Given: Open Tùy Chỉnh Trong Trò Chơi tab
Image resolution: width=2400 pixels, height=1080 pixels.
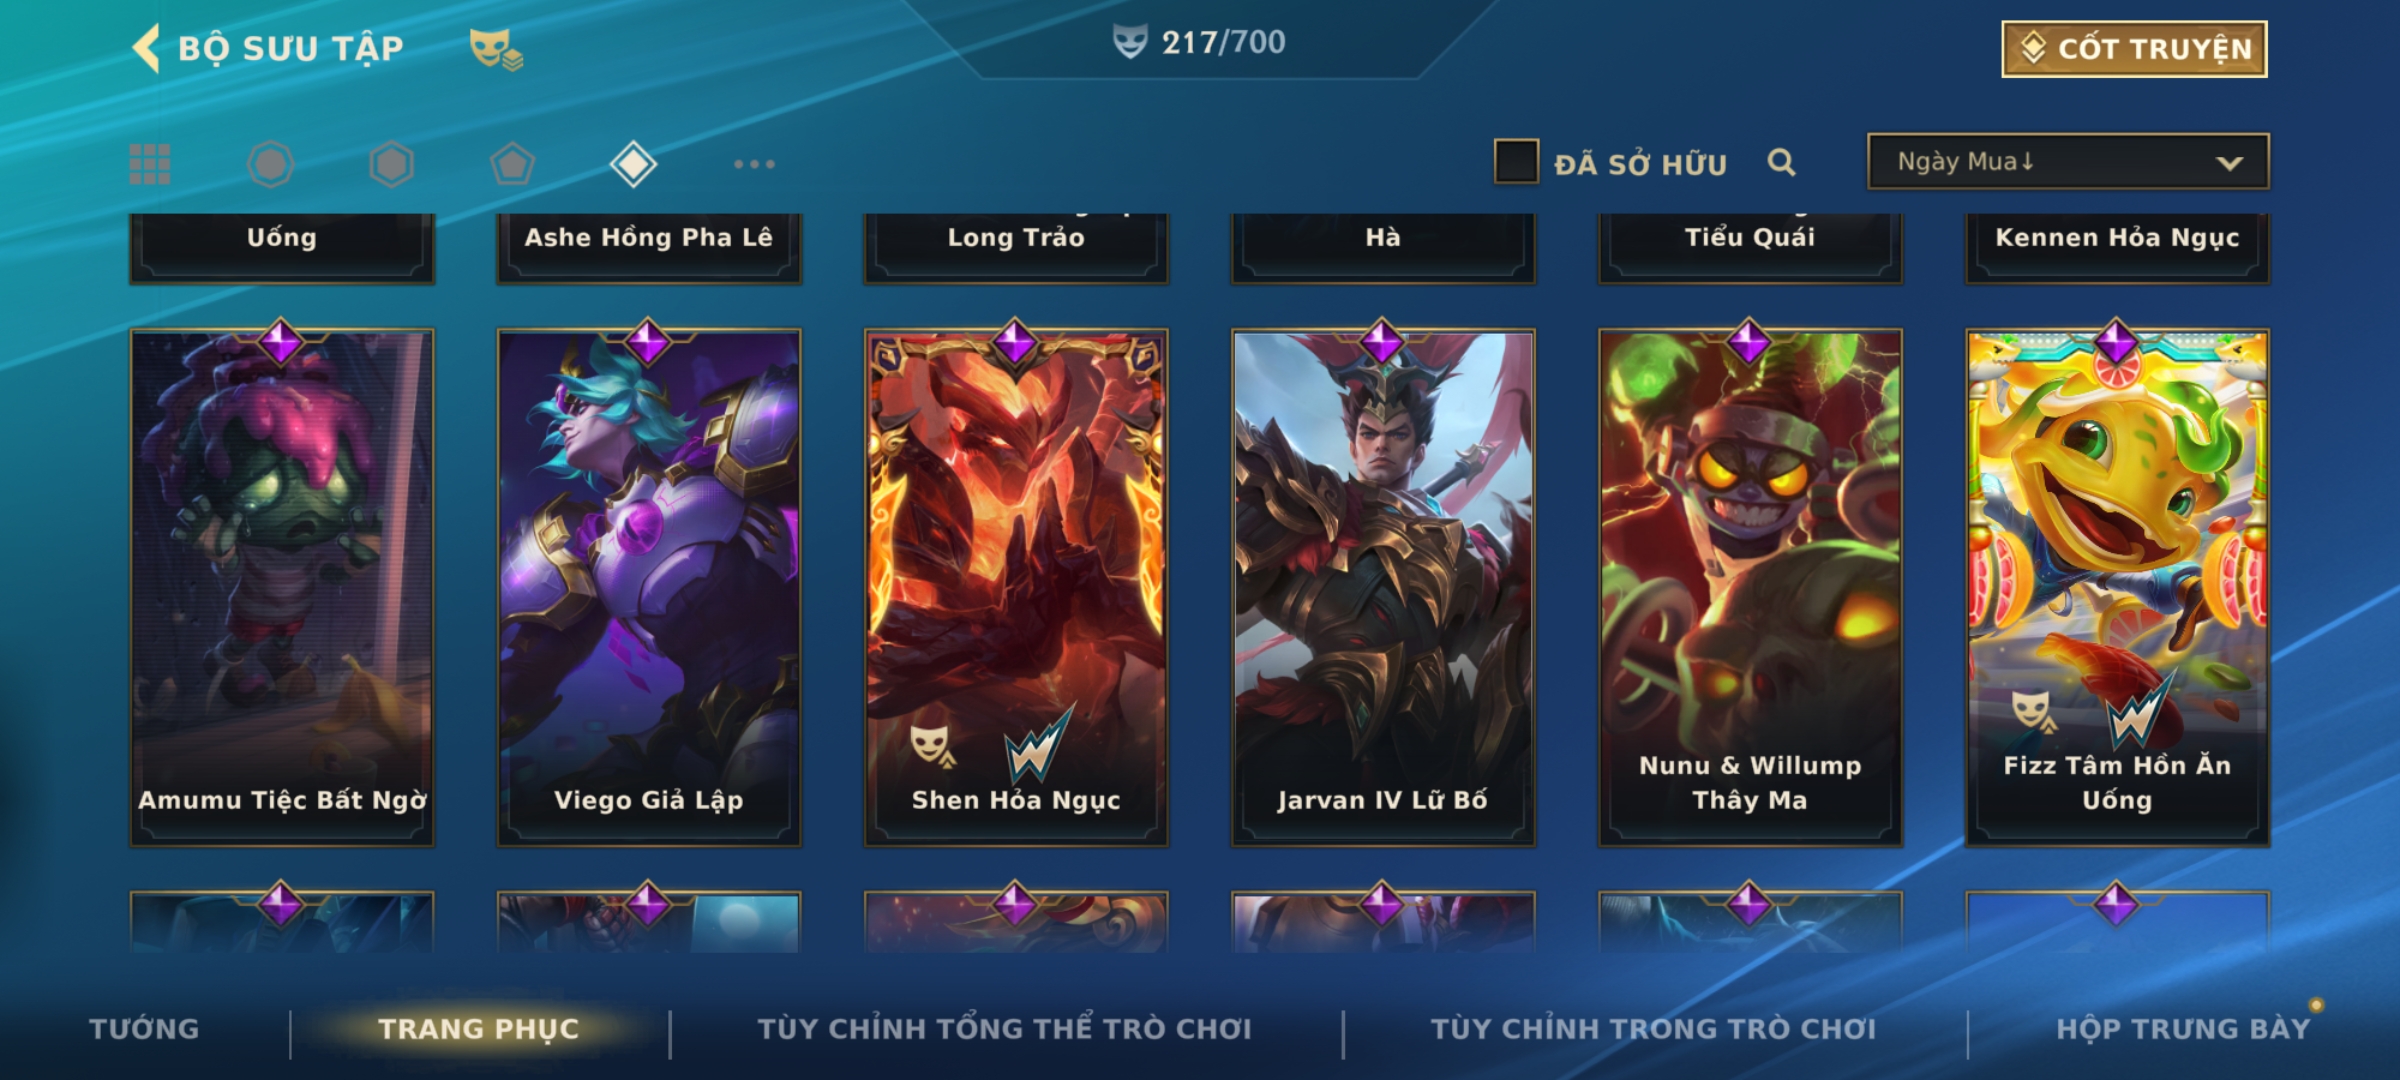Looking at the screenshot, I should [1653, 1028].
